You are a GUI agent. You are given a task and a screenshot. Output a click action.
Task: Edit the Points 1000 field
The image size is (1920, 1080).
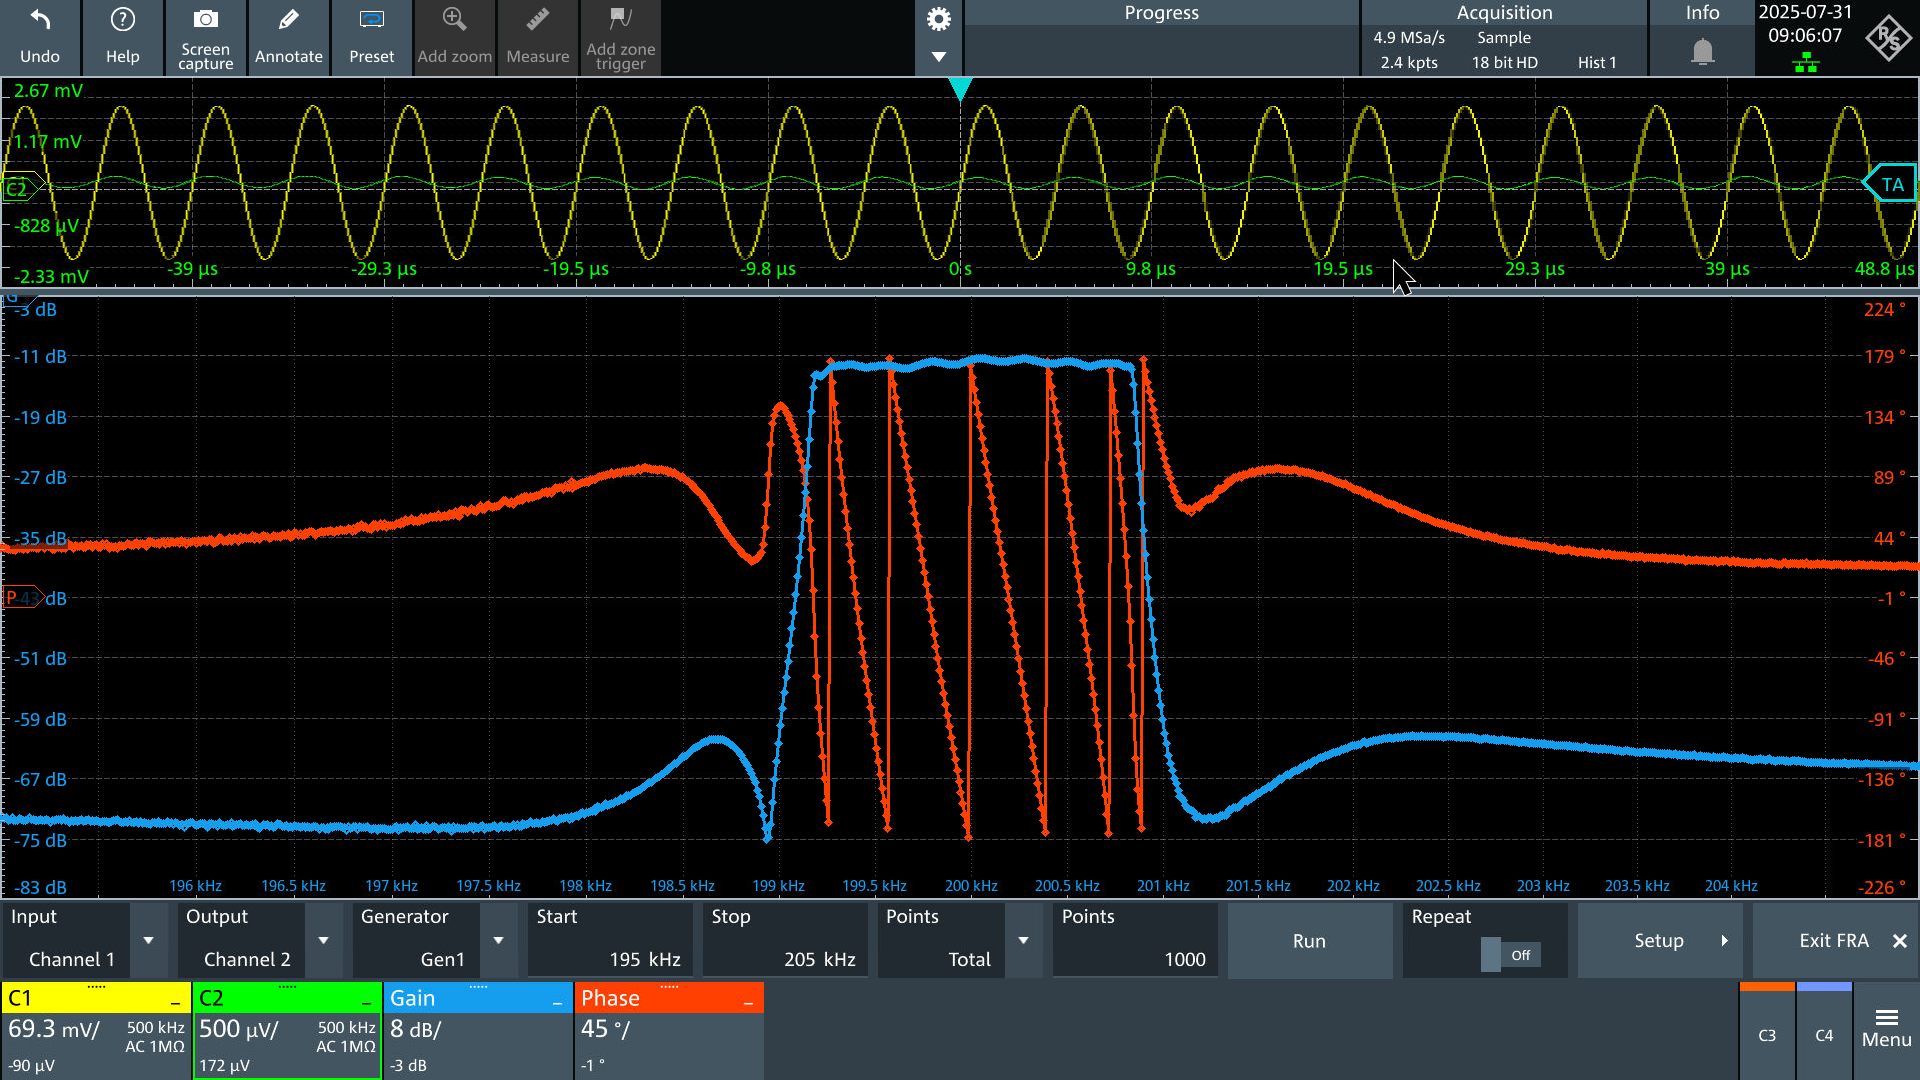point(1135,940)
